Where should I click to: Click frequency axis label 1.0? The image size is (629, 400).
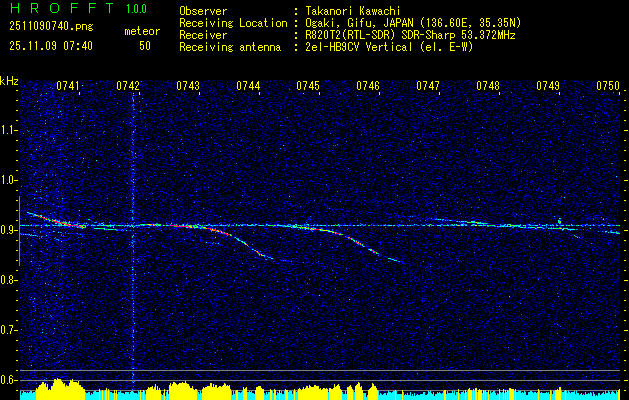[9, 180]
